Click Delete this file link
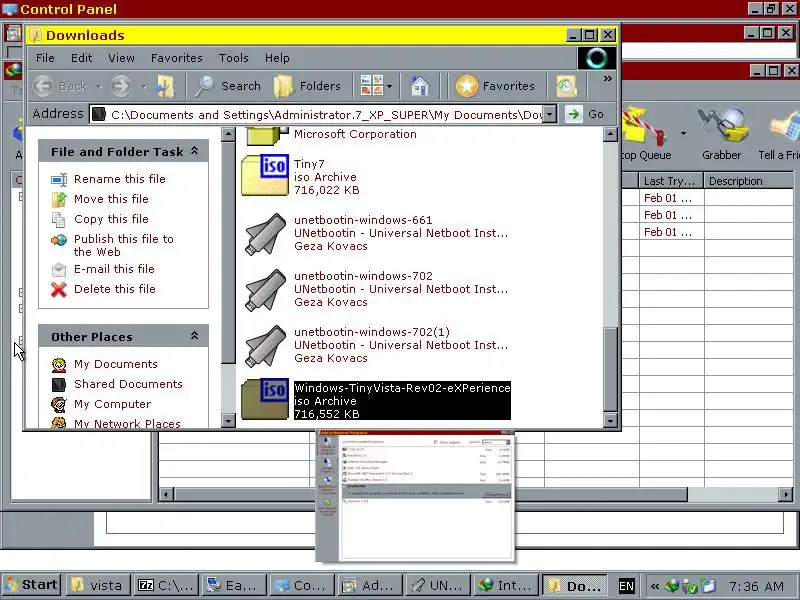Viewport: 800px width, 600px height. tap(115, 289)
